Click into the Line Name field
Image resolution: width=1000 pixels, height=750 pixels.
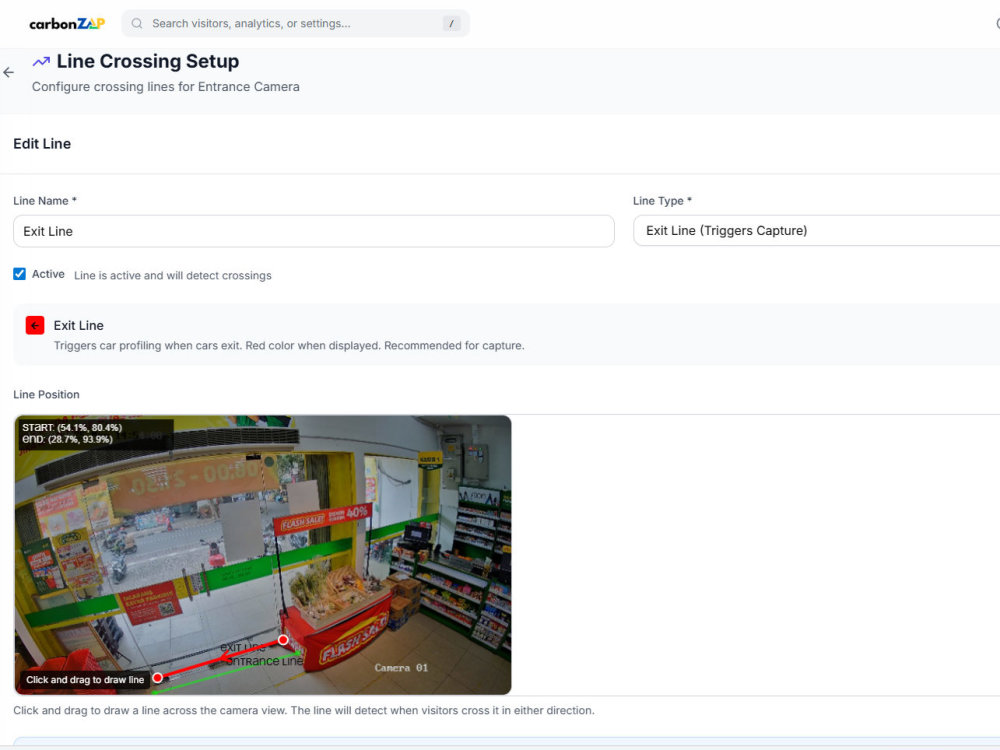pos(314,231)
